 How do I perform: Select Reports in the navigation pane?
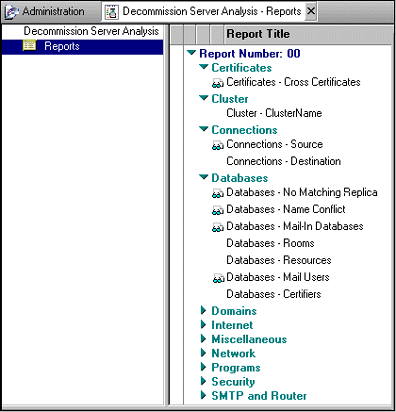coord(83,46)
